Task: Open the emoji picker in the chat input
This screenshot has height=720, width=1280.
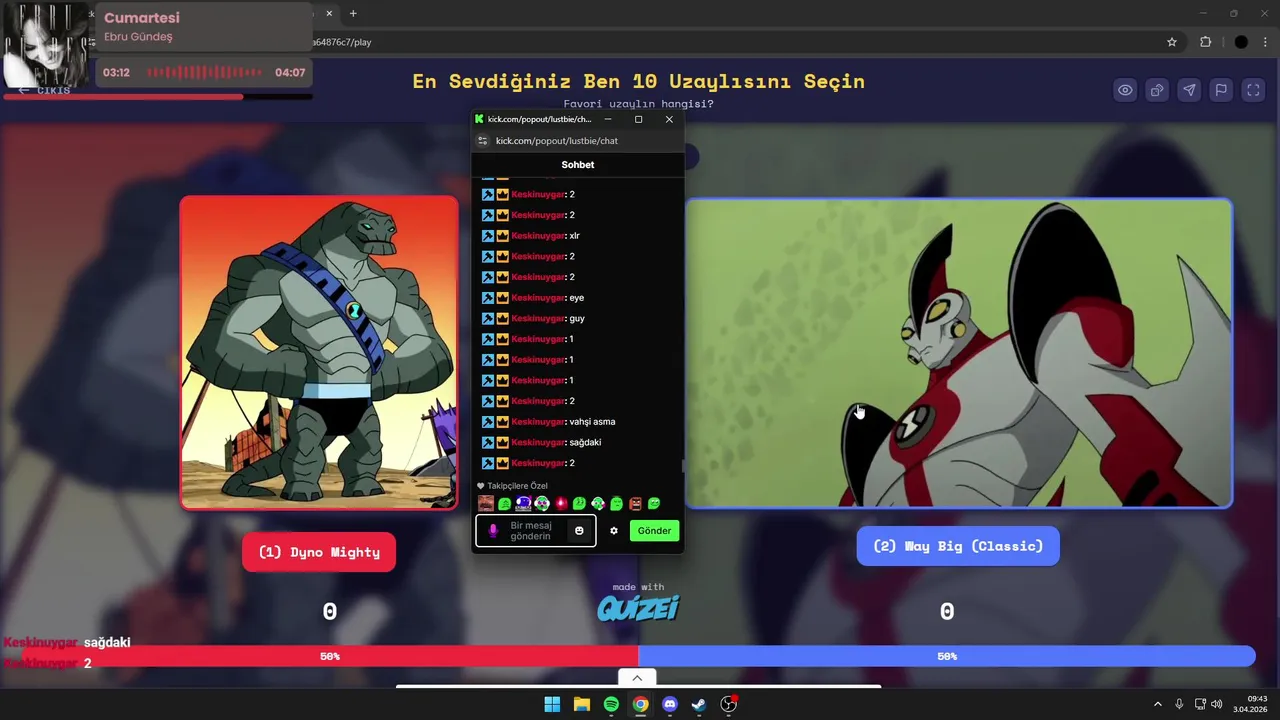Action: click(579, 531)
